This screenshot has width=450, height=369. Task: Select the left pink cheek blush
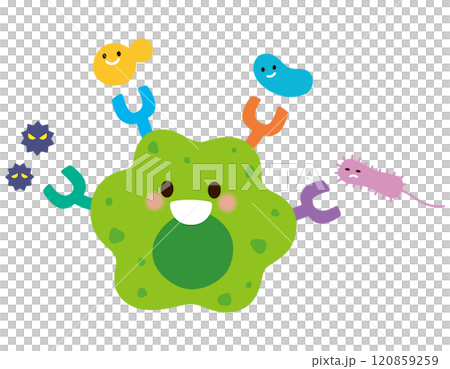click(x=154, y=202)
